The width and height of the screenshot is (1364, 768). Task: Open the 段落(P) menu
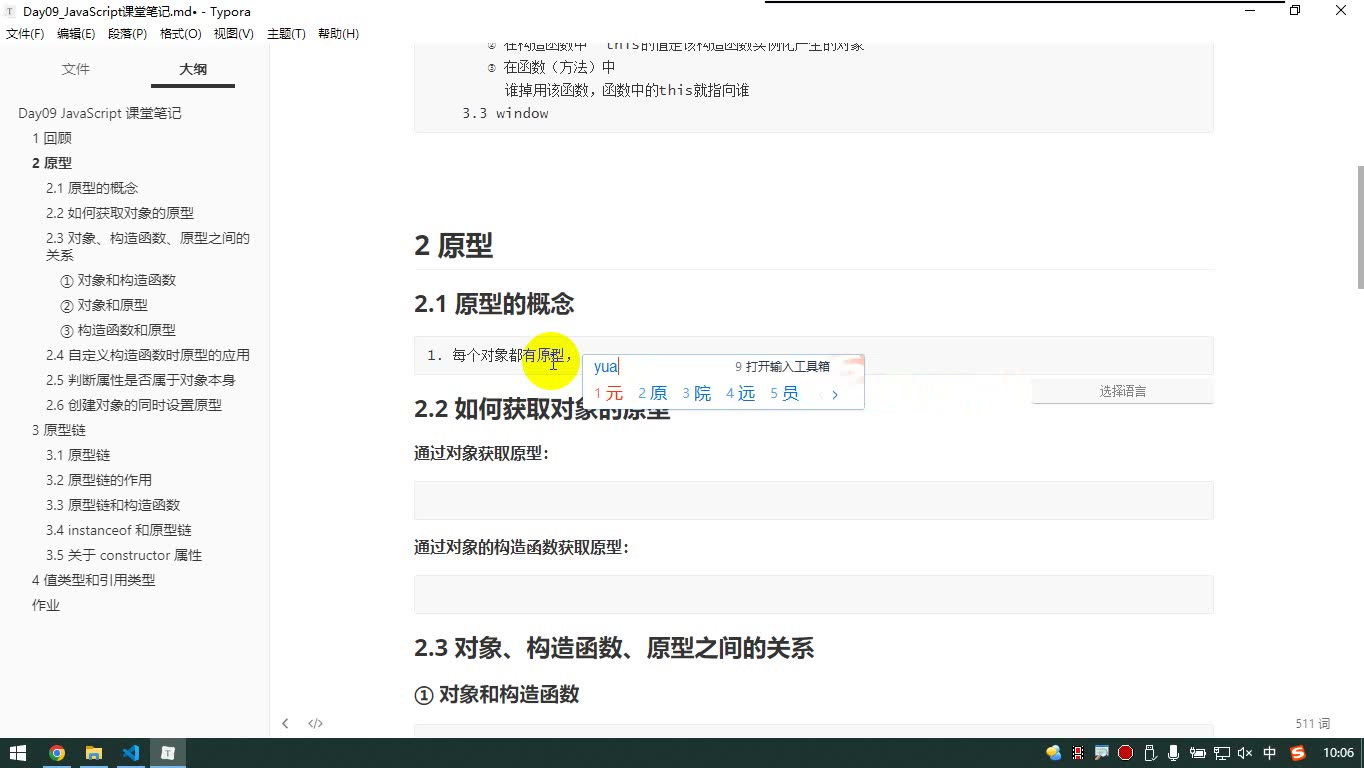point(127,34)
